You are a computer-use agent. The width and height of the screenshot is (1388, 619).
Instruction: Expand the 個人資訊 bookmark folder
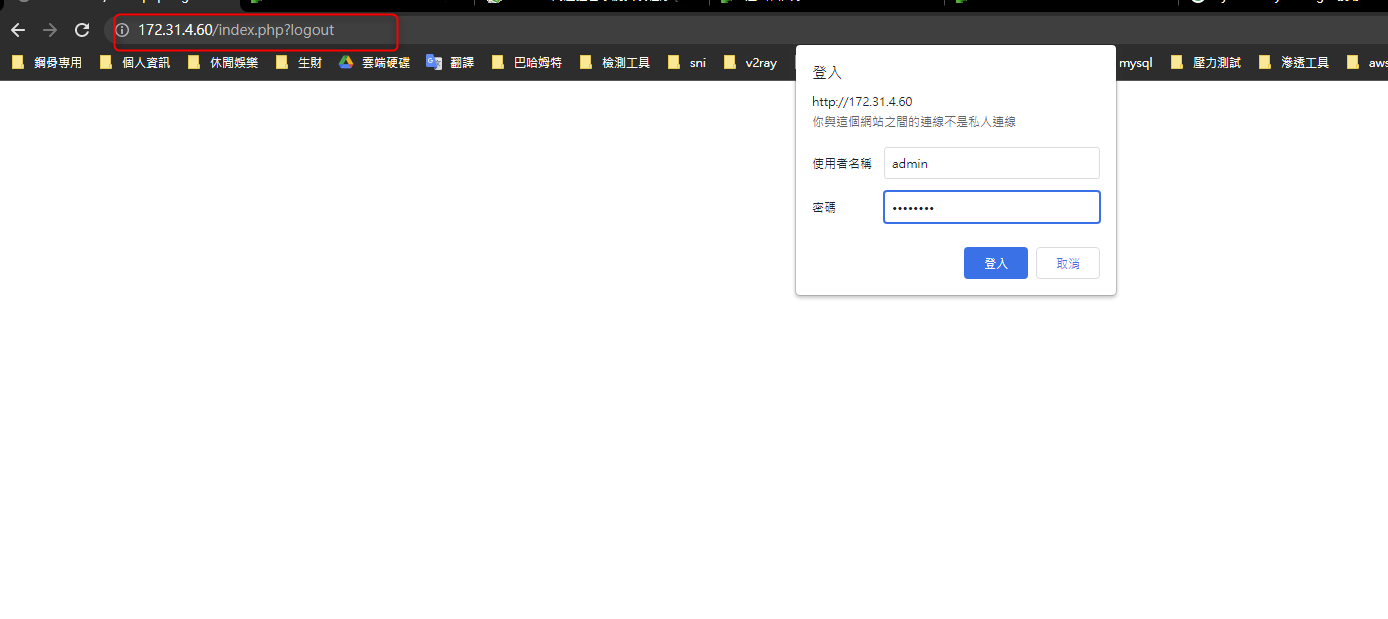[x=135, y=62]
